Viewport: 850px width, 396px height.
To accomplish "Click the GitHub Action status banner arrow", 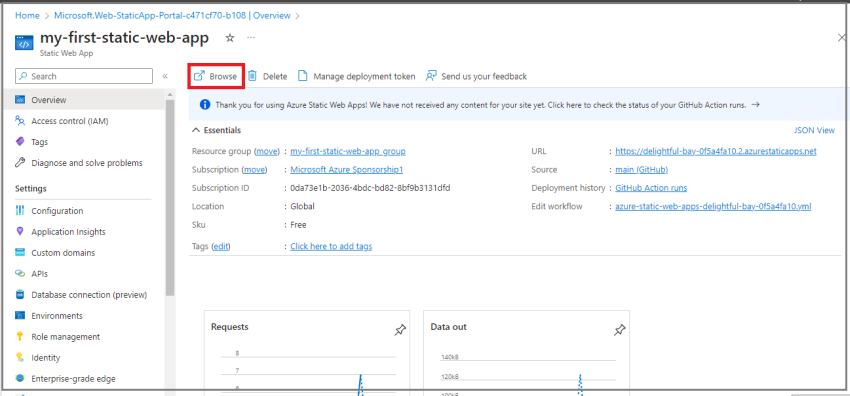I will (x=756, y=105).
